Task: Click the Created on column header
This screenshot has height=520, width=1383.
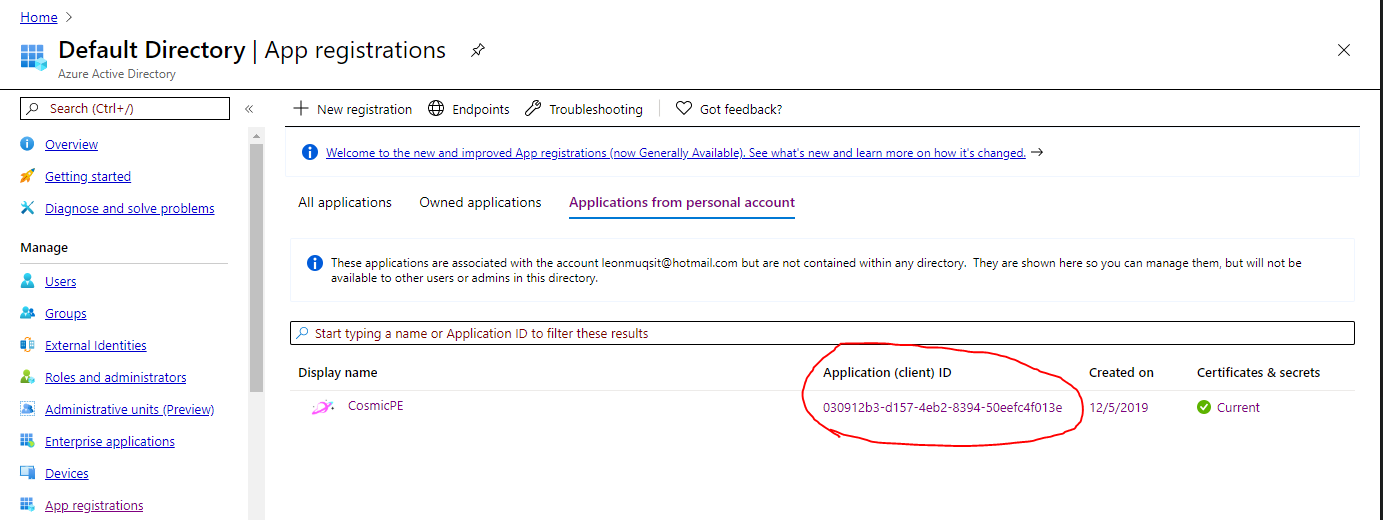Action: [x=1121, y=372]
